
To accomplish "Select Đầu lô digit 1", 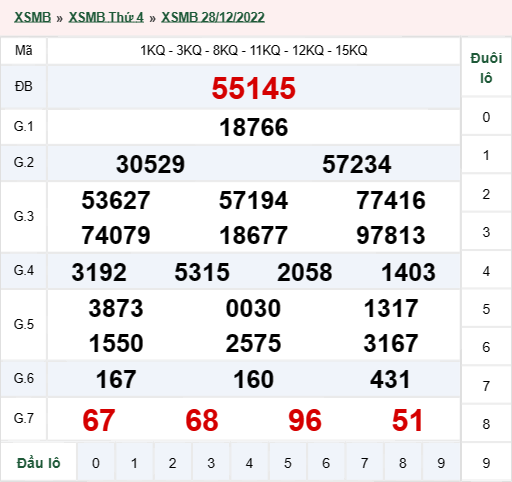I will pyautogui.click(x=134, y=463).
